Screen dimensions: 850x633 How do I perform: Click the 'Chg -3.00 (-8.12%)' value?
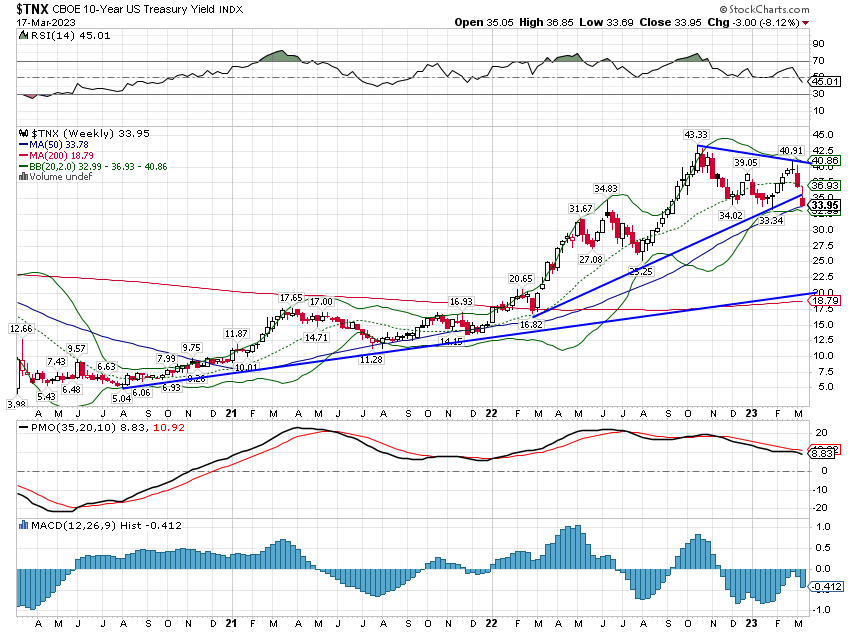tap(754, 22)
